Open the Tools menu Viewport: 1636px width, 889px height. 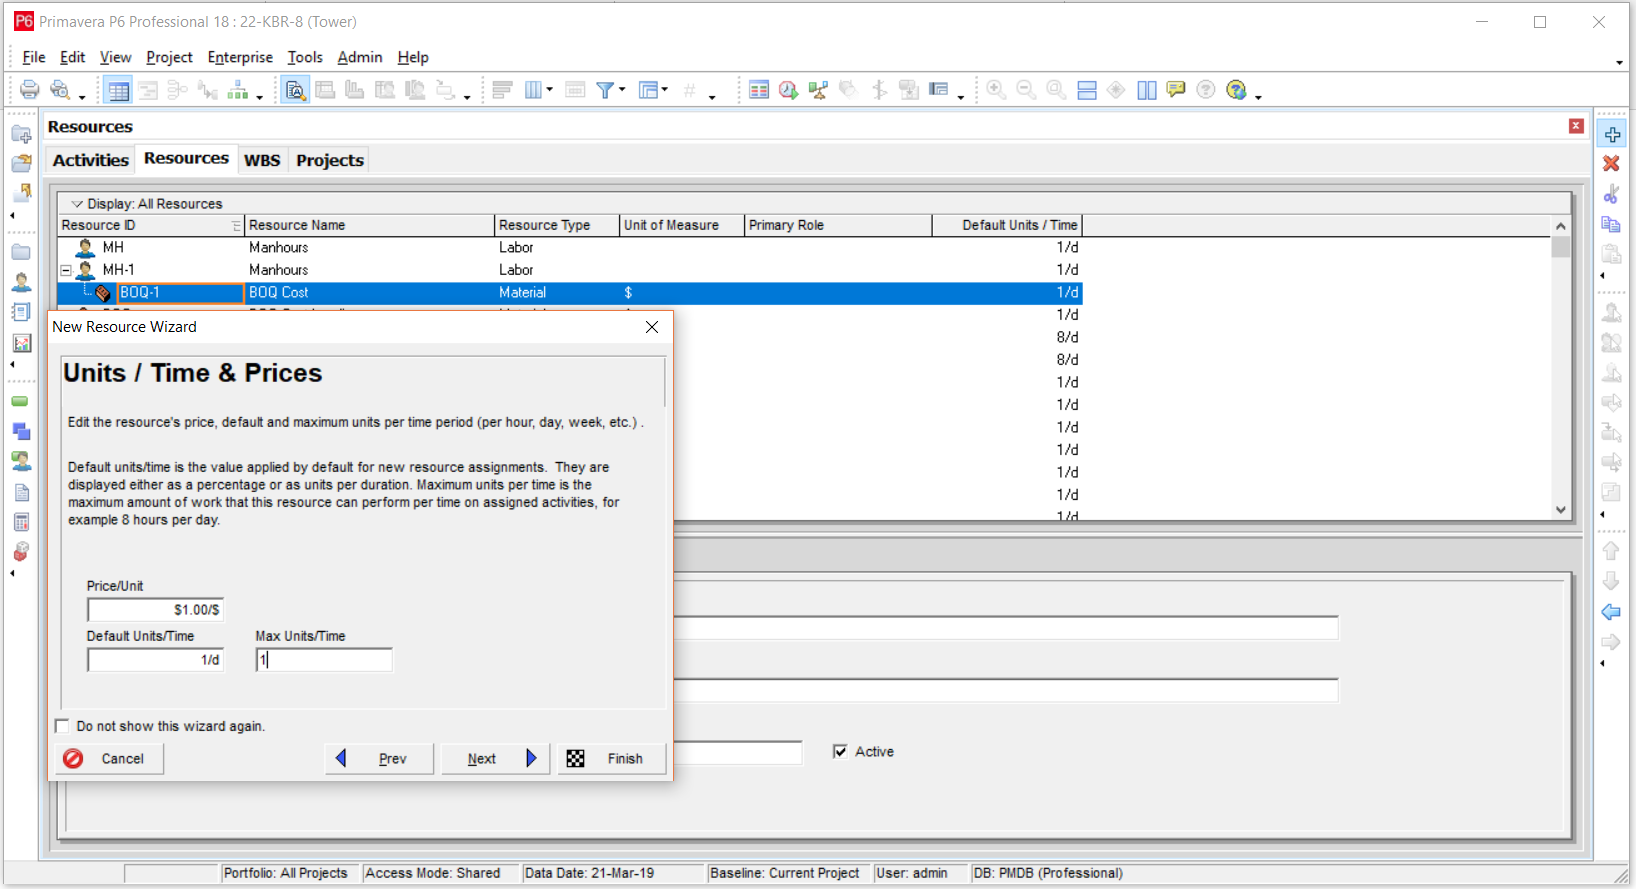[x=305, y=57]
